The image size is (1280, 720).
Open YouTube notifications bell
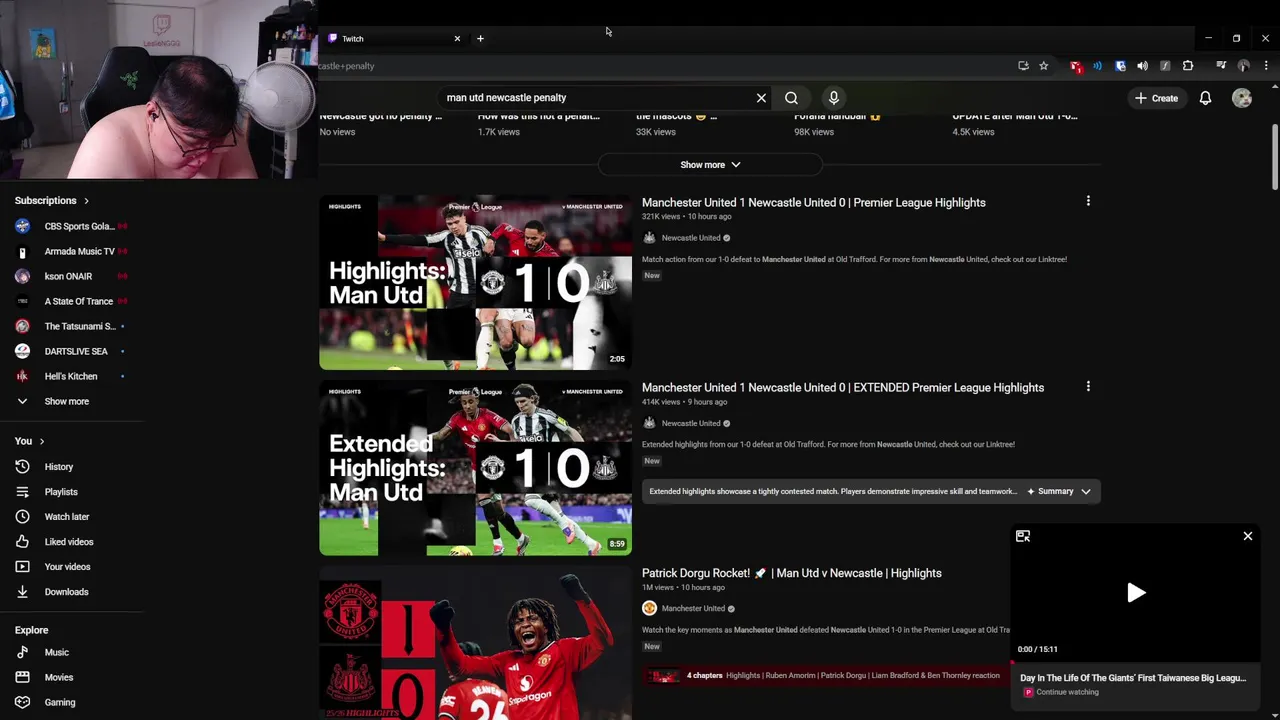1205,98
